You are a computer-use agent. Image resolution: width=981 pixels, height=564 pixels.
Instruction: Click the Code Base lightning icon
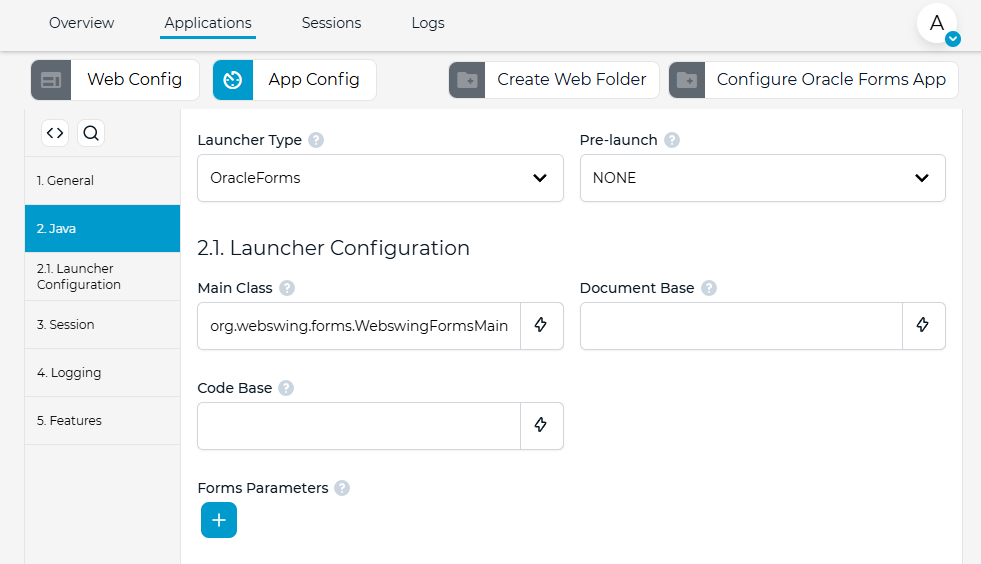click(x=541, y=426)
